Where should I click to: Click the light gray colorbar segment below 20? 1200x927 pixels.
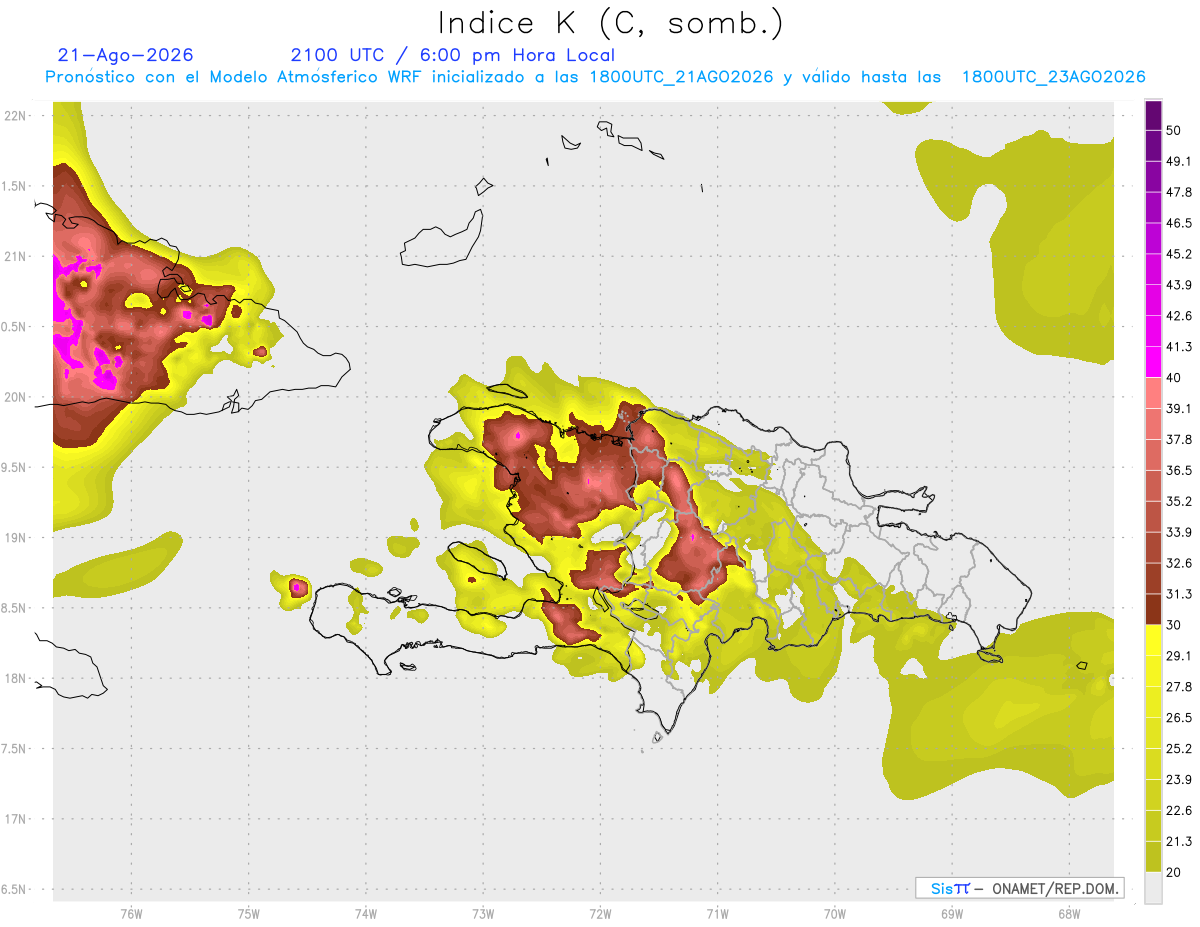[x=1154, y=887]
